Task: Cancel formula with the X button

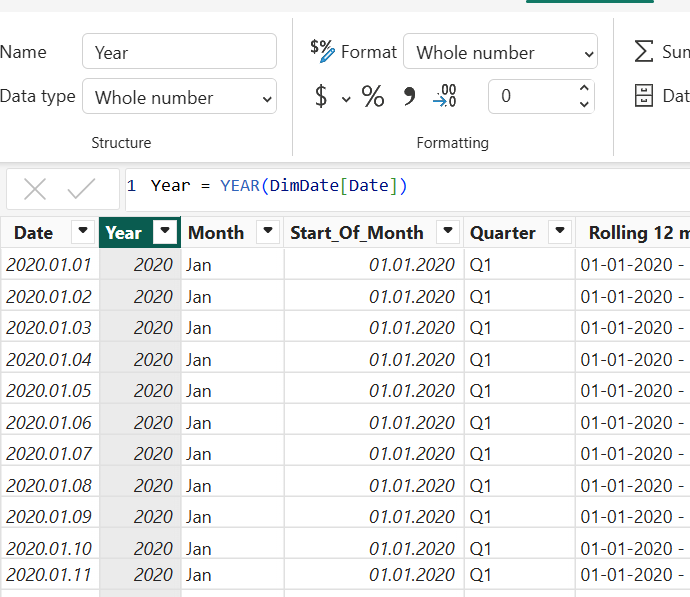Action: coord(35,189)
